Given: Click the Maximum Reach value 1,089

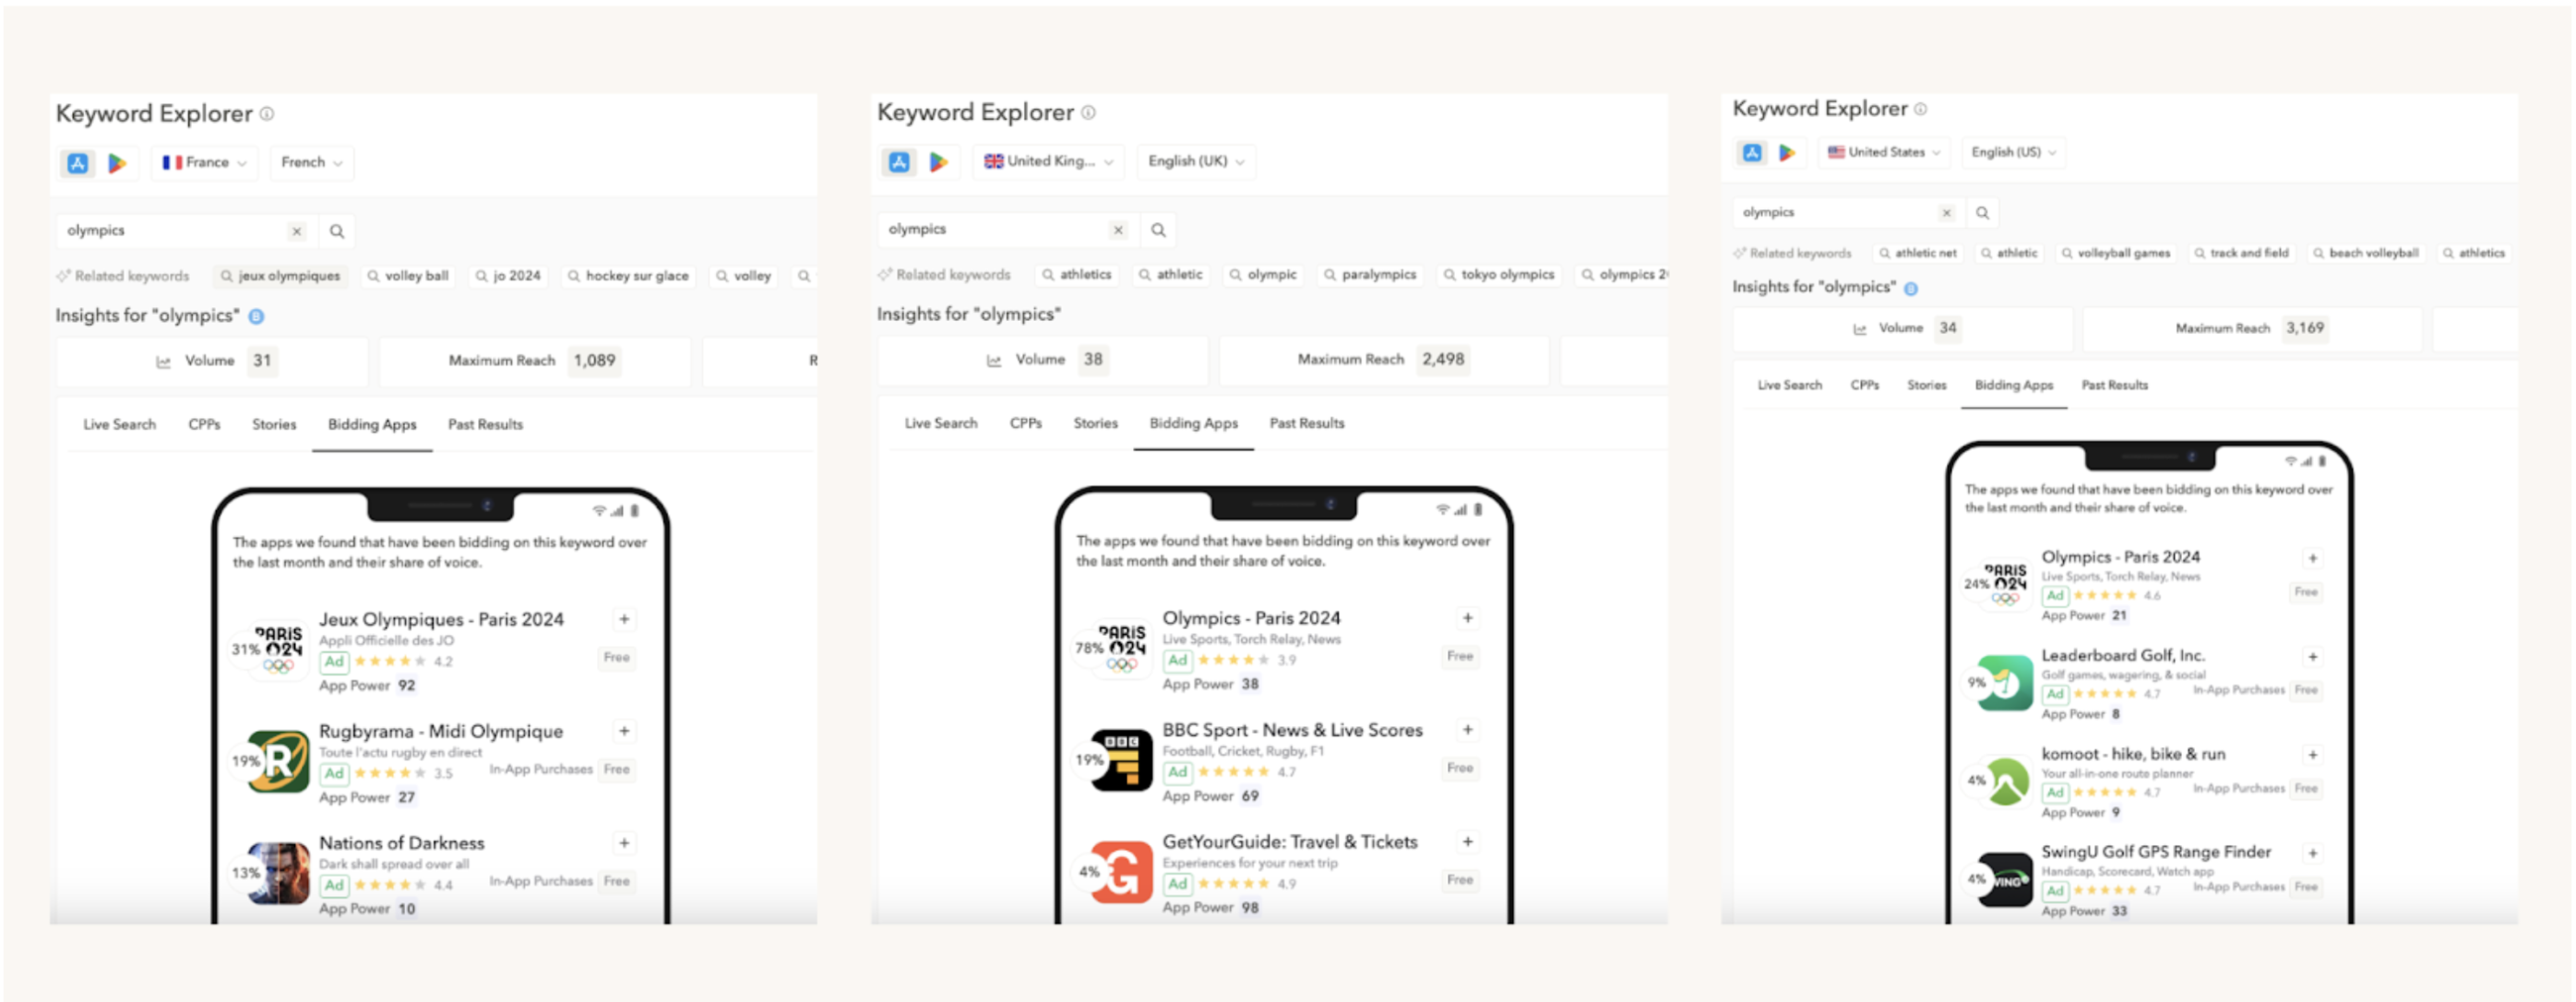Looking at the screenshot, I should [x=594, y=362].
